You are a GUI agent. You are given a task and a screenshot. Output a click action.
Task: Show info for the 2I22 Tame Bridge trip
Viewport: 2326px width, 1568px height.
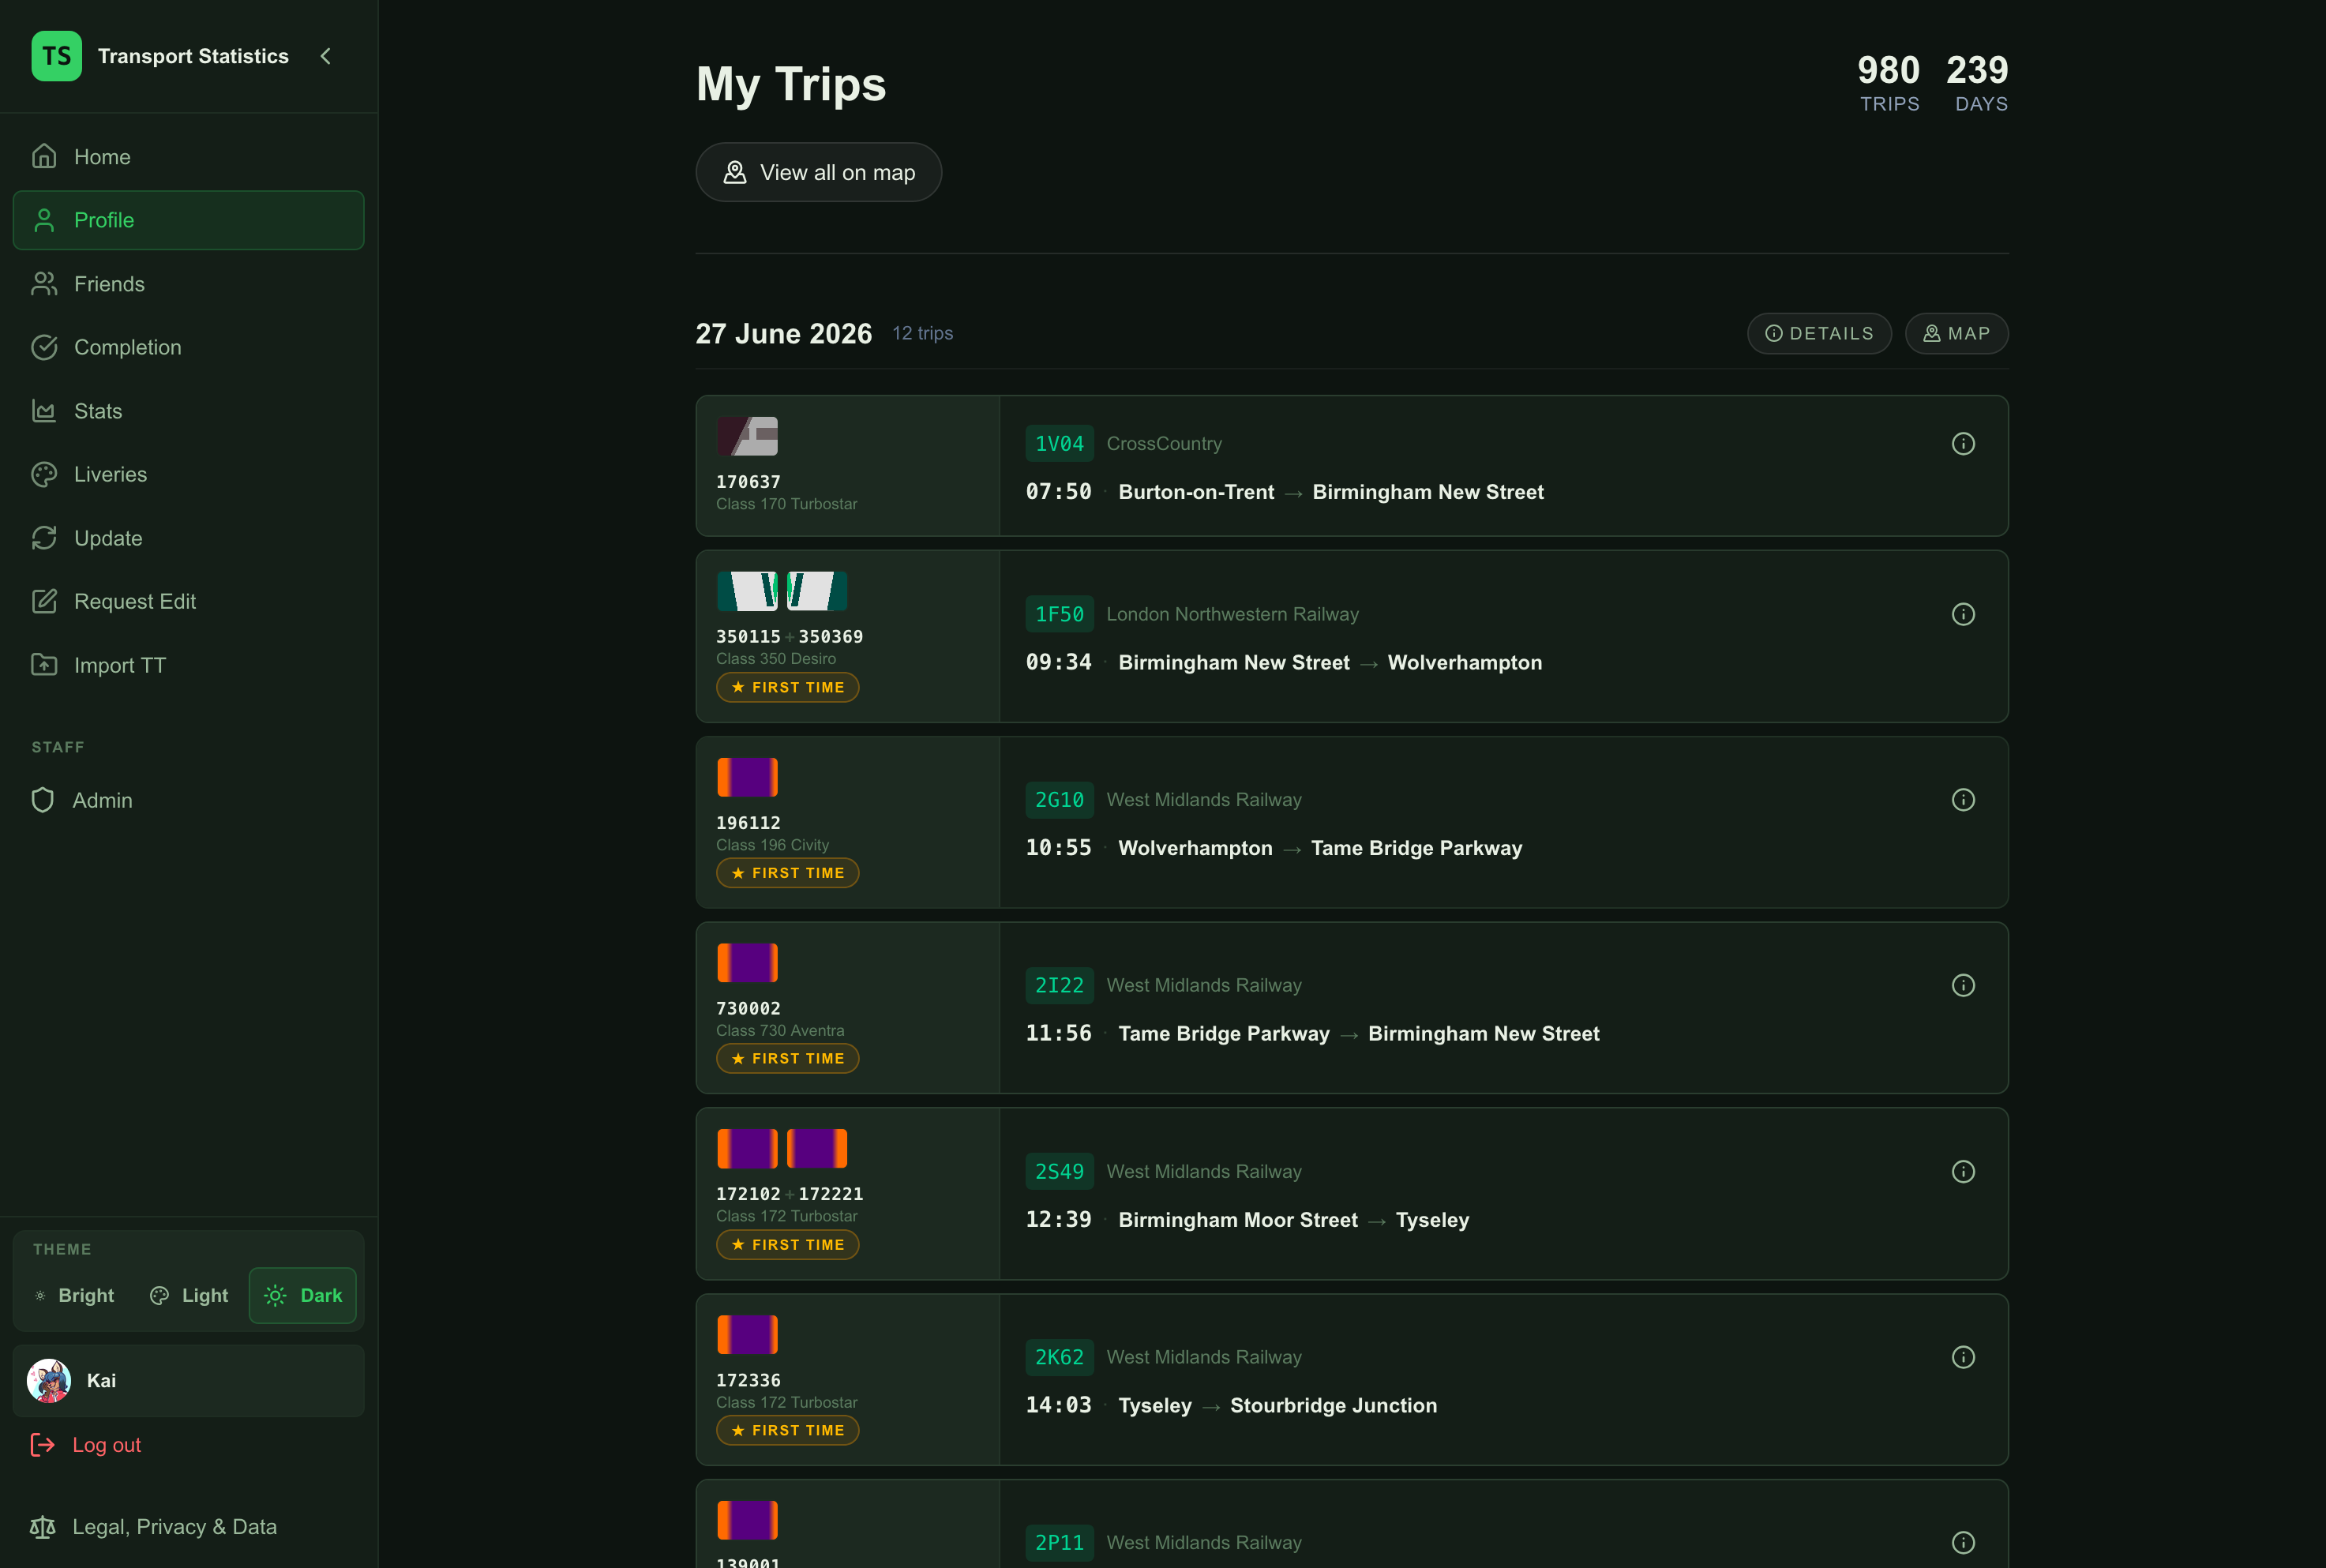click(1962, 985)
